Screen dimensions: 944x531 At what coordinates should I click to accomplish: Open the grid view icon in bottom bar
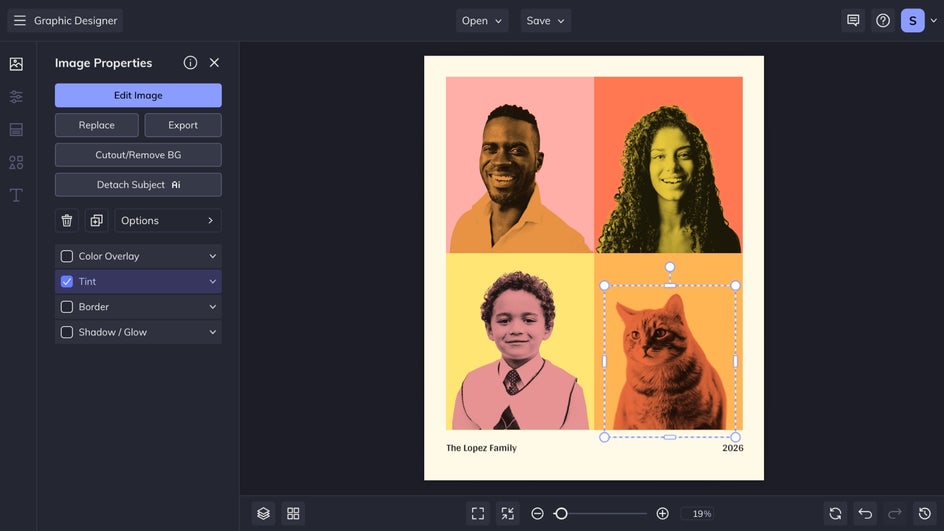pyautogui.click(x=293, y=514)
